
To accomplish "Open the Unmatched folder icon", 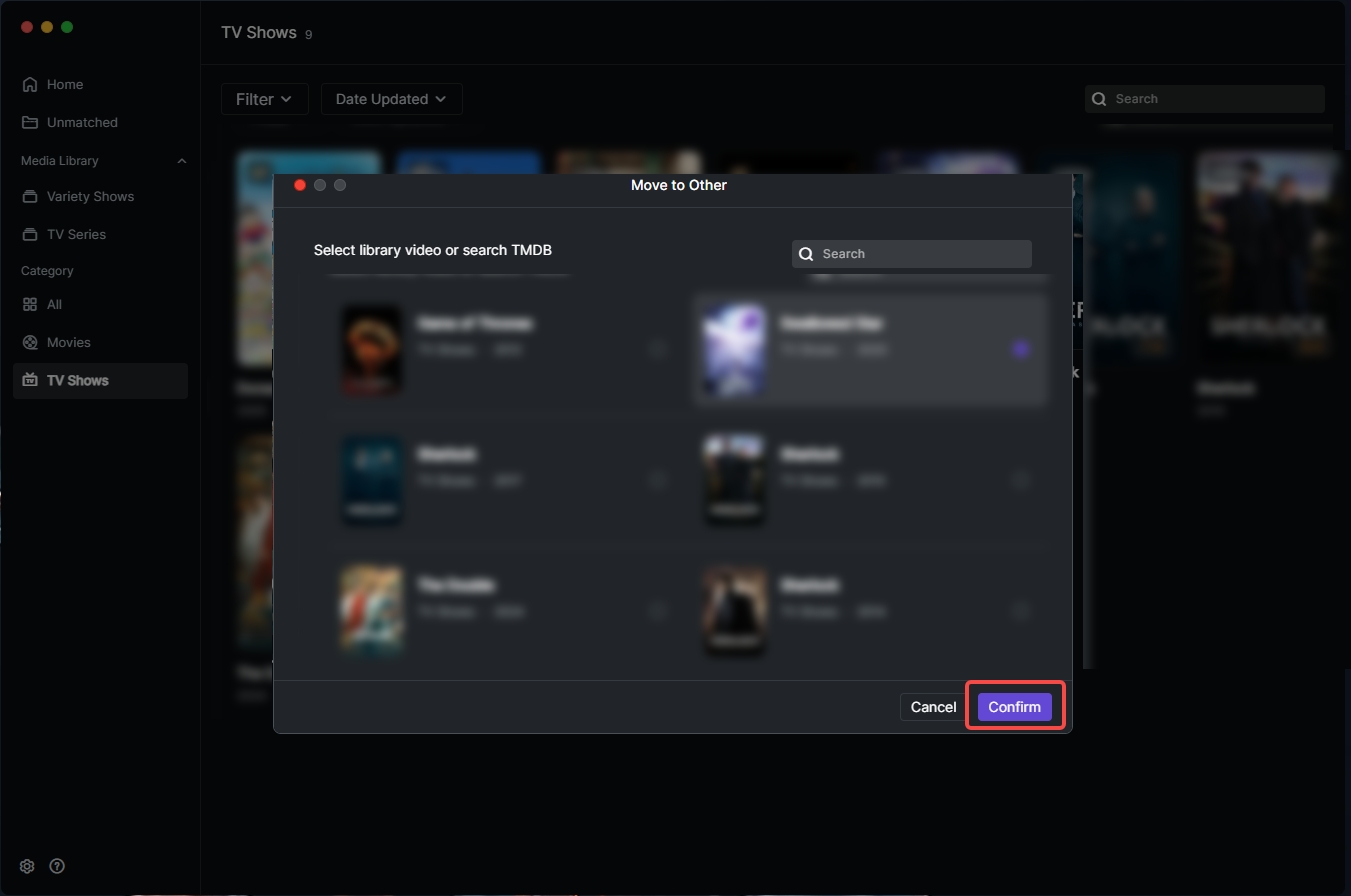I will click(x=30, y=123).
